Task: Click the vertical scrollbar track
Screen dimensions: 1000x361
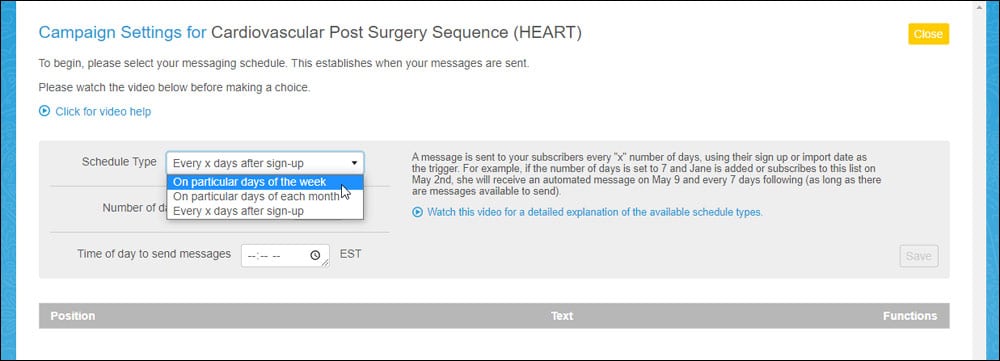Action: (980, 185)
